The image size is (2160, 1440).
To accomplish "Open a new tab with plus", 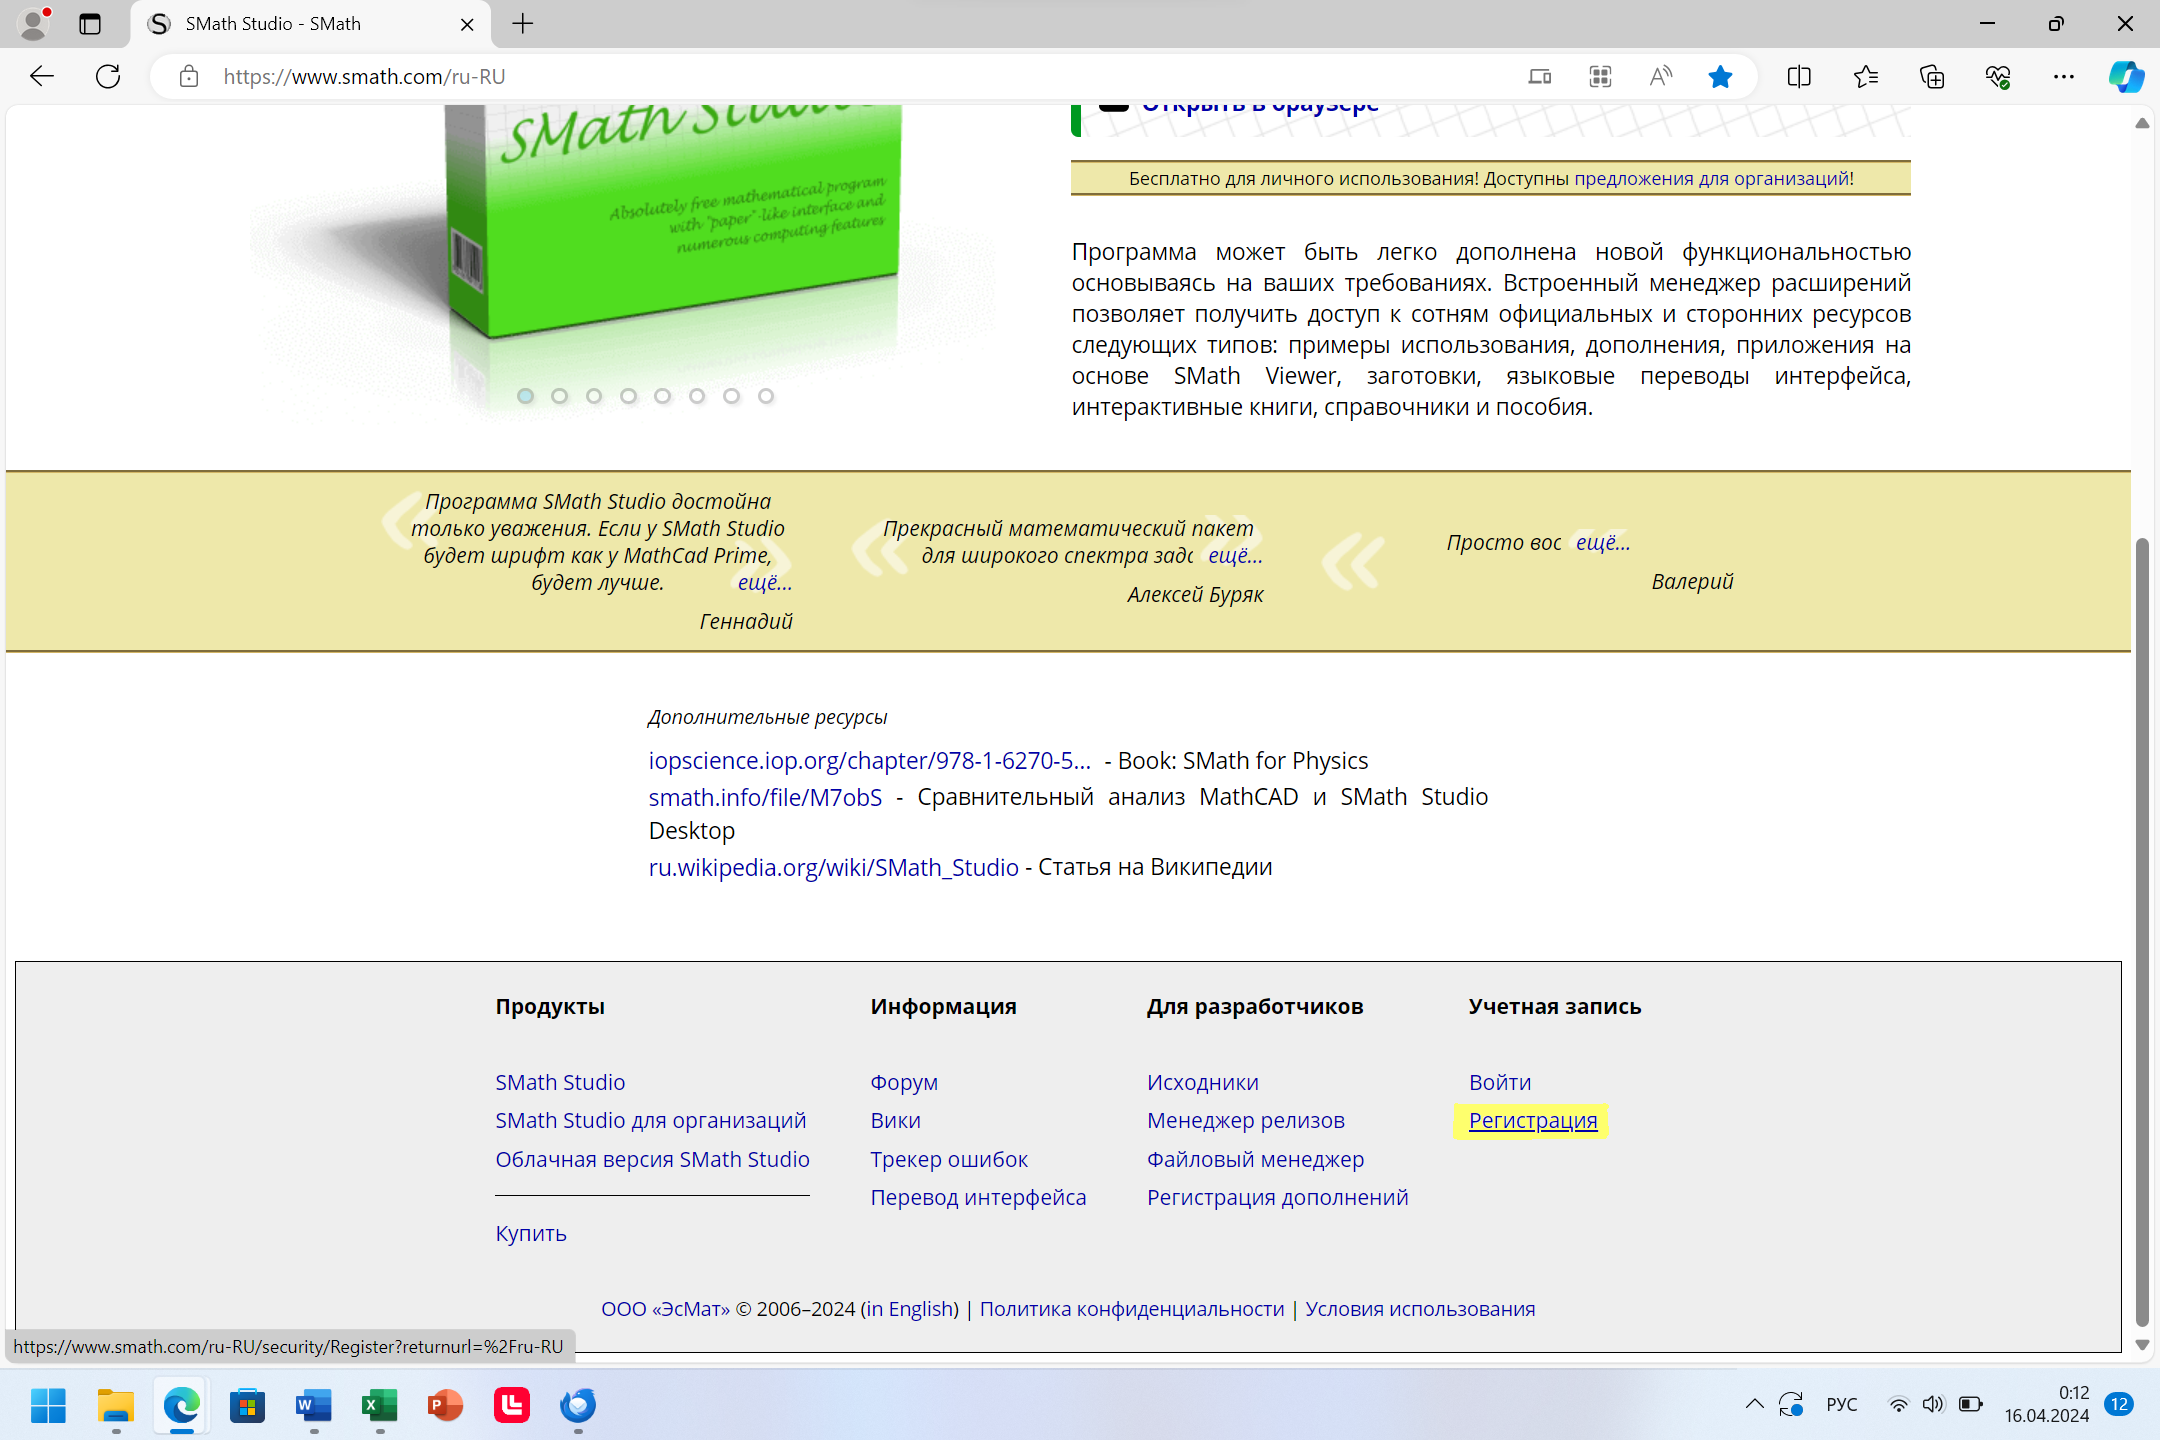I will click(523, 24).
